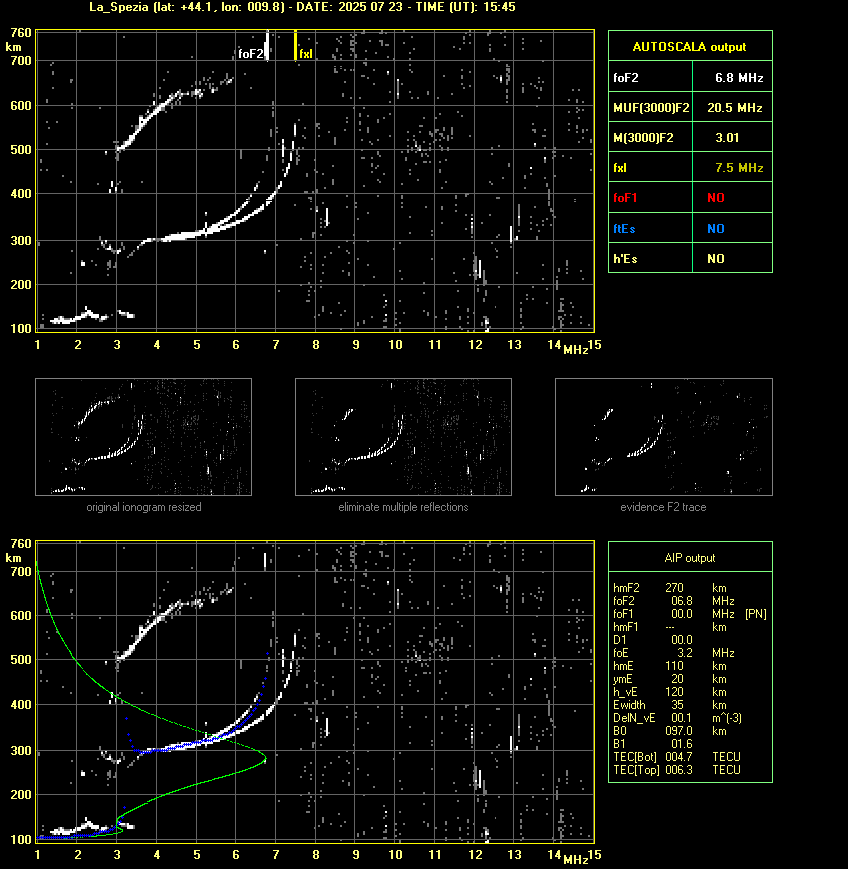Click the 'original ionogram resized' caption
The width and height of the screenshot is (848, 869).
(144, 507)
